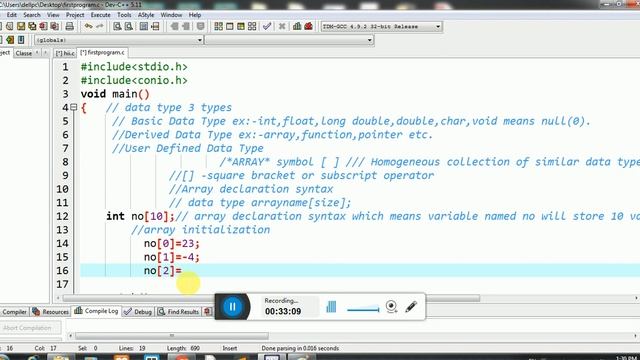This screenshot has height=360, width=640.
Task: Open the Compile Log bottom tab
Action: click(x=96, y=311)
